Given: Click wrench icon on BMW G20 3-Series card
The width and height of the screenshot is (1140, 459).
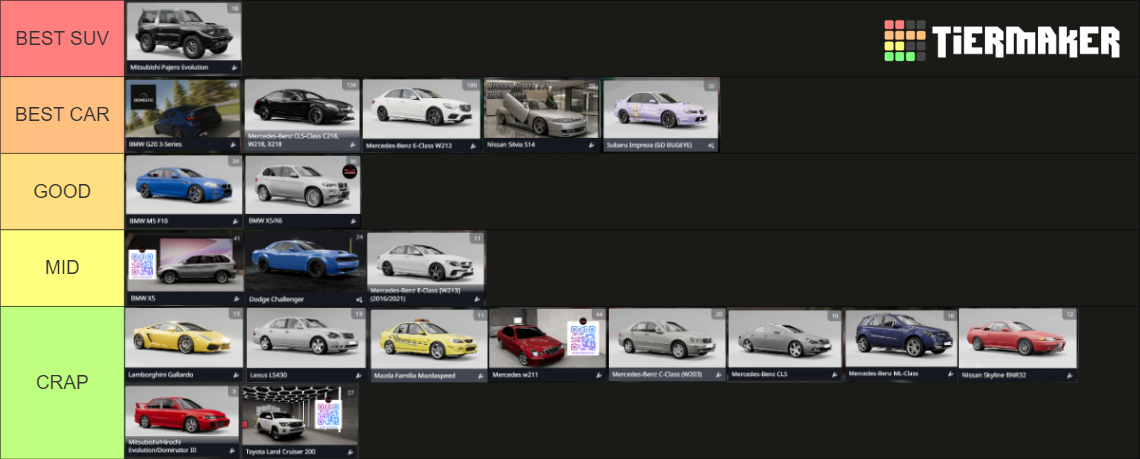Looking at the screenshot, I should [235, 145].
